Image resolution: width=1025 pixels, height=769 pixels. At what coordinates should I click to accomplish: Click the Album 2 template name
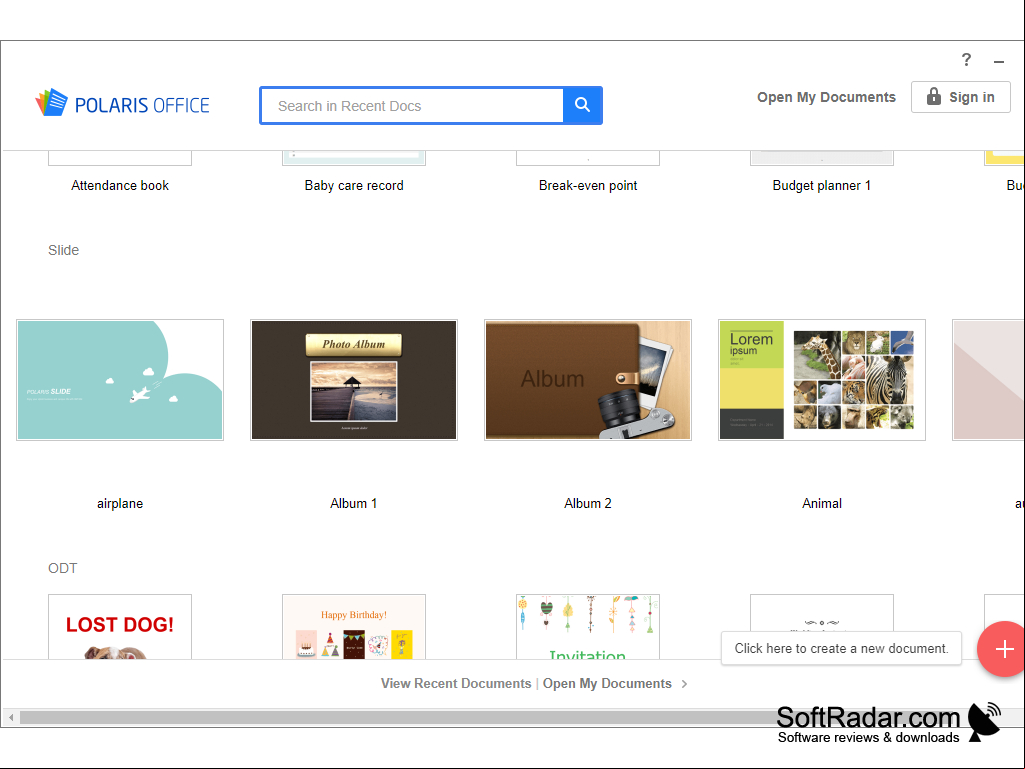[588, 504]
